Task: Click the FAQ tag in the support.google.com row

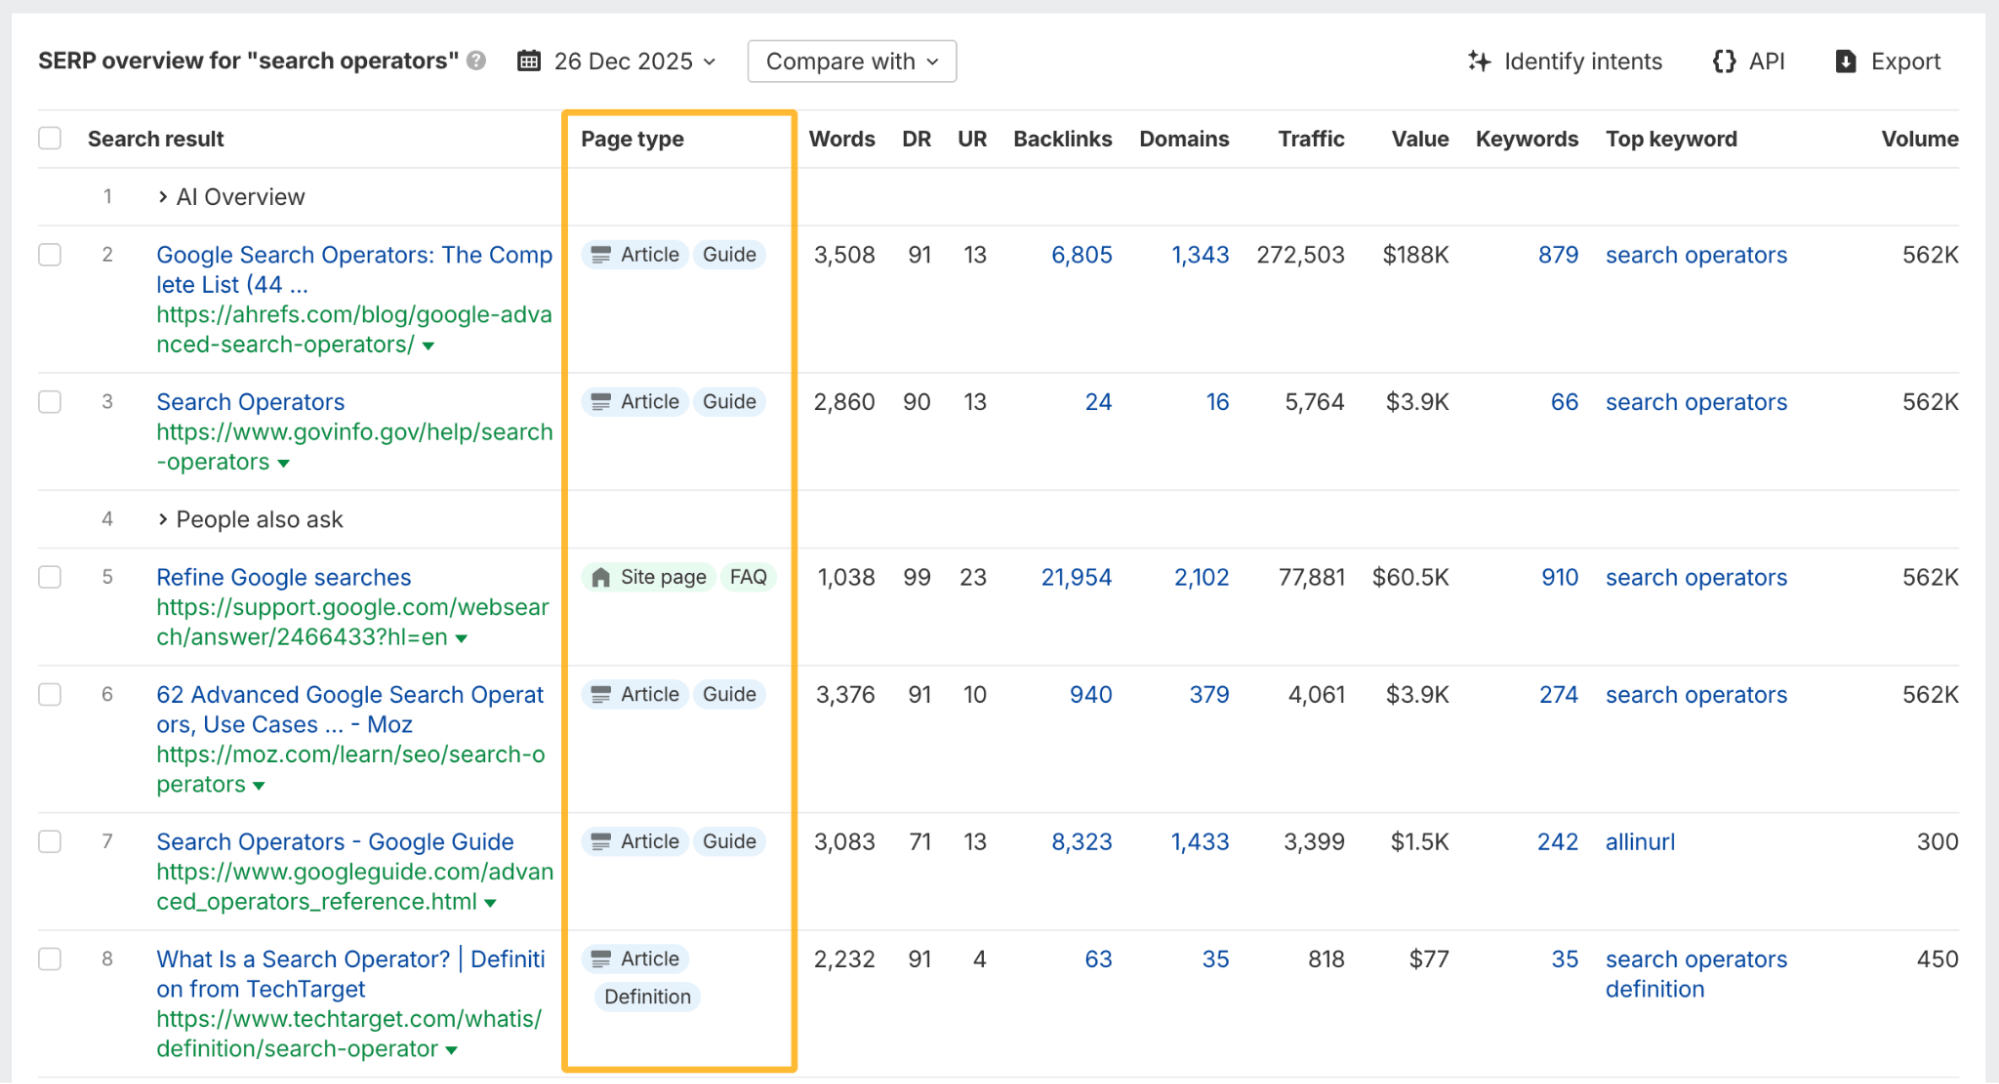Action: point(748,577)
